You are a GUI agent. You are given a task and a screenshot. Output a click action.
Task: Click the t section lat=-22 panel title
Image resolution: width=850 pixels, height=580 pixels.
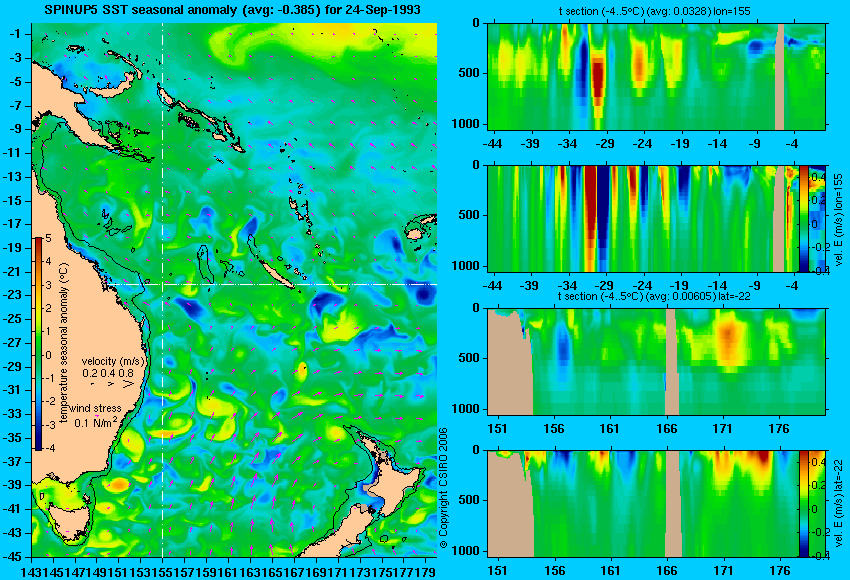pos(654,297)
